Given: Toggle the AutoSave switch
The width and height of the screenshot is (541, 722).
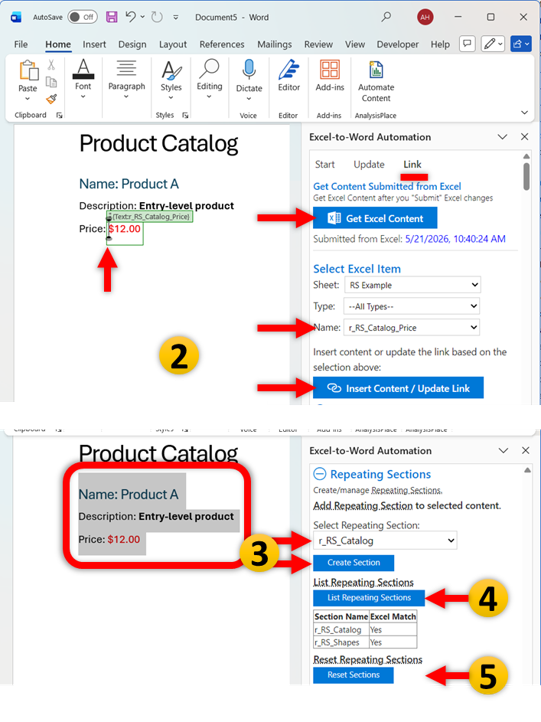Looking at the screenshot, I should (82, 17).
